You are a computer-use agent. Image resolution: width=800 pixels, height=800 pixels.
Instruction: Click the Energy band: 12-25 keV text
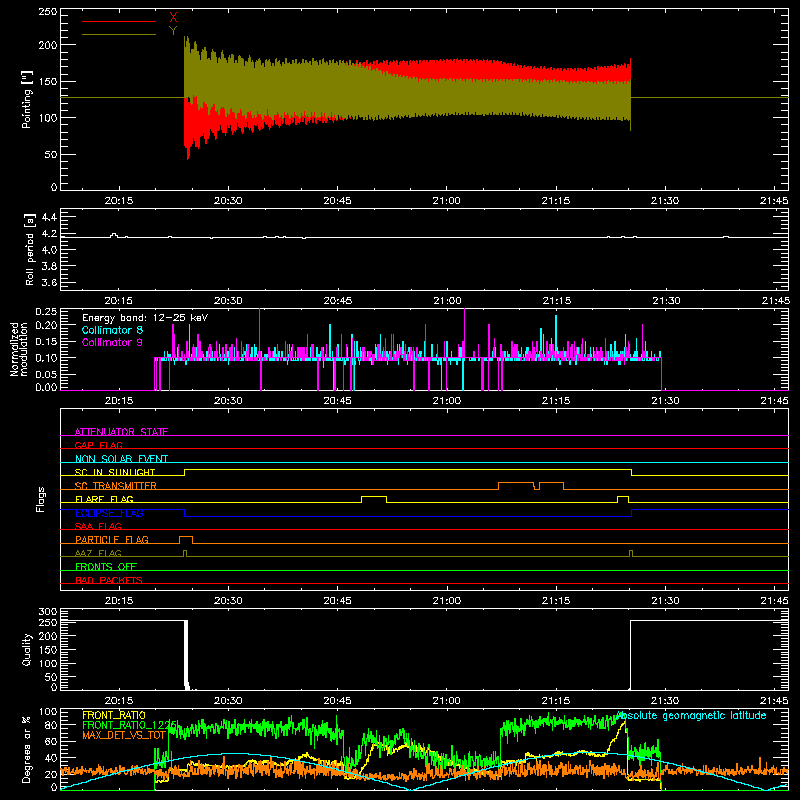coord(145,318)
